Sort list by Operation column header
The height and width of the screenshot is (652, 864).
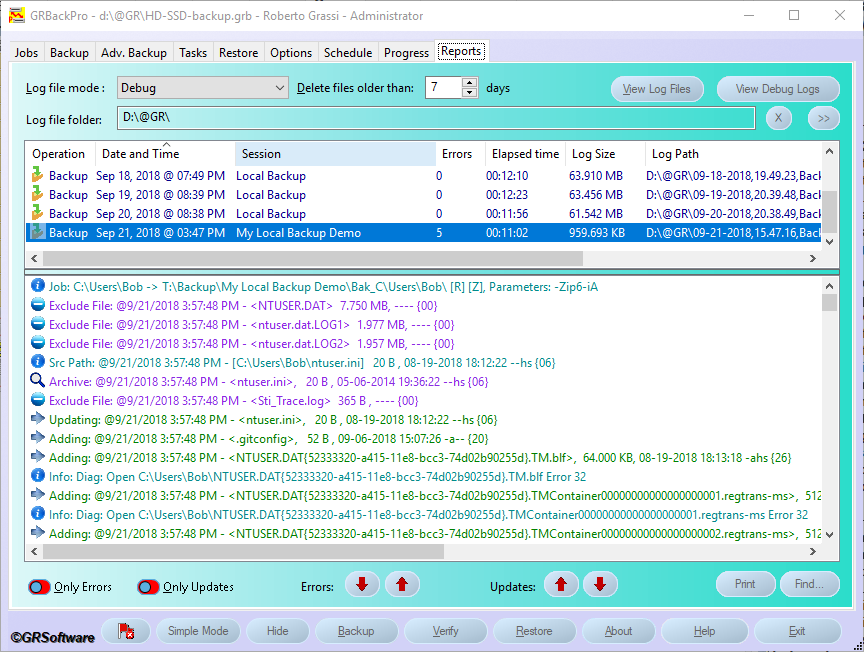[60, 154]
